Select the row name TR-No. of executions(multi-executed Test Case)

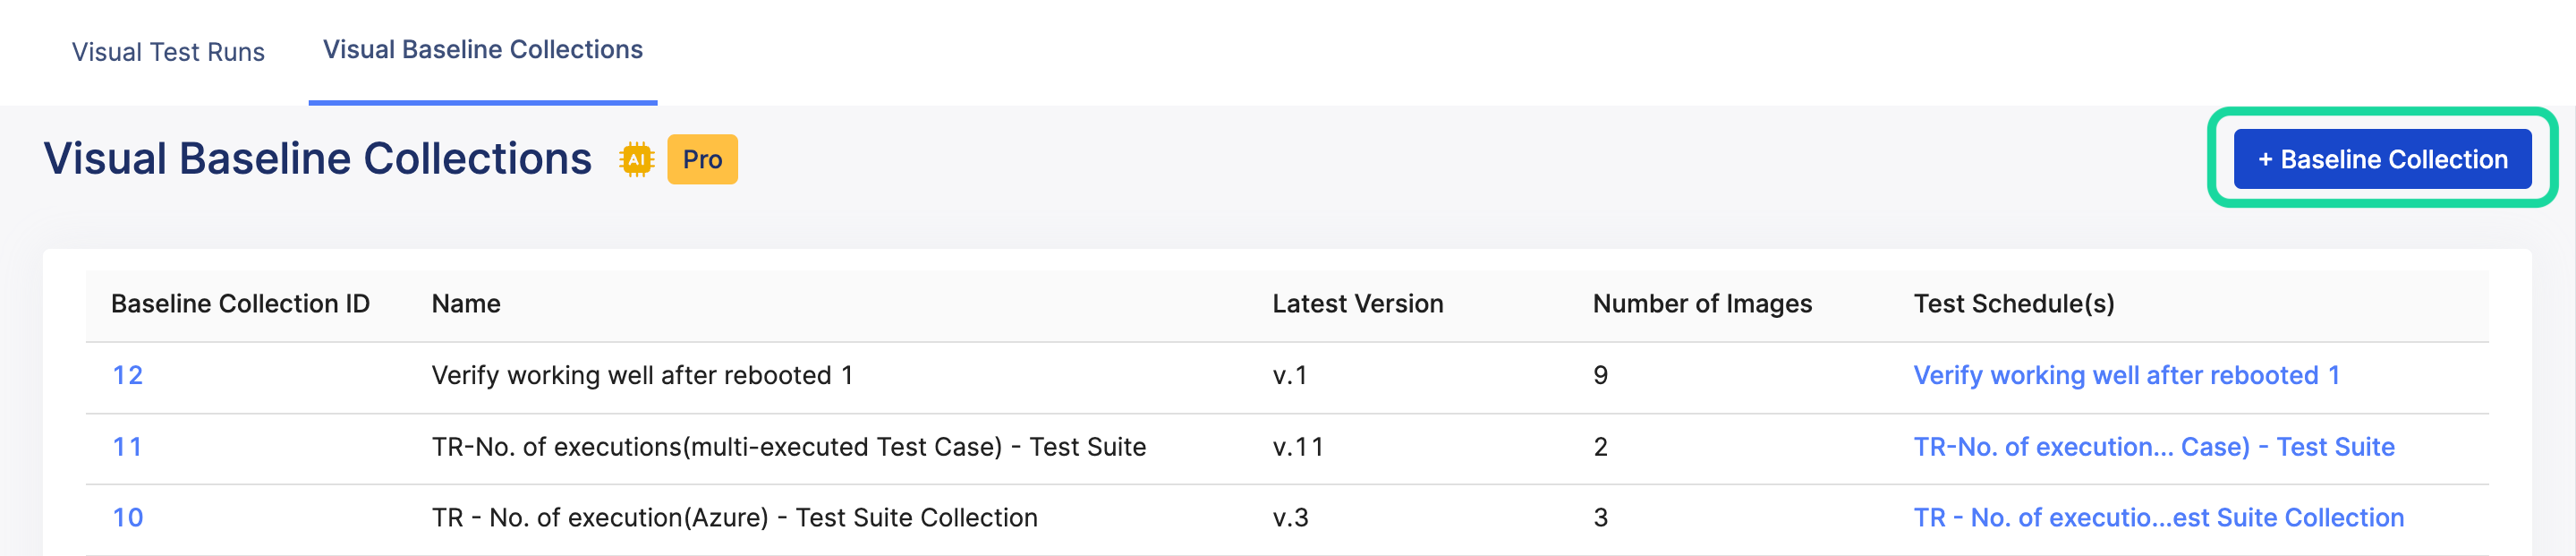point(788,447)
